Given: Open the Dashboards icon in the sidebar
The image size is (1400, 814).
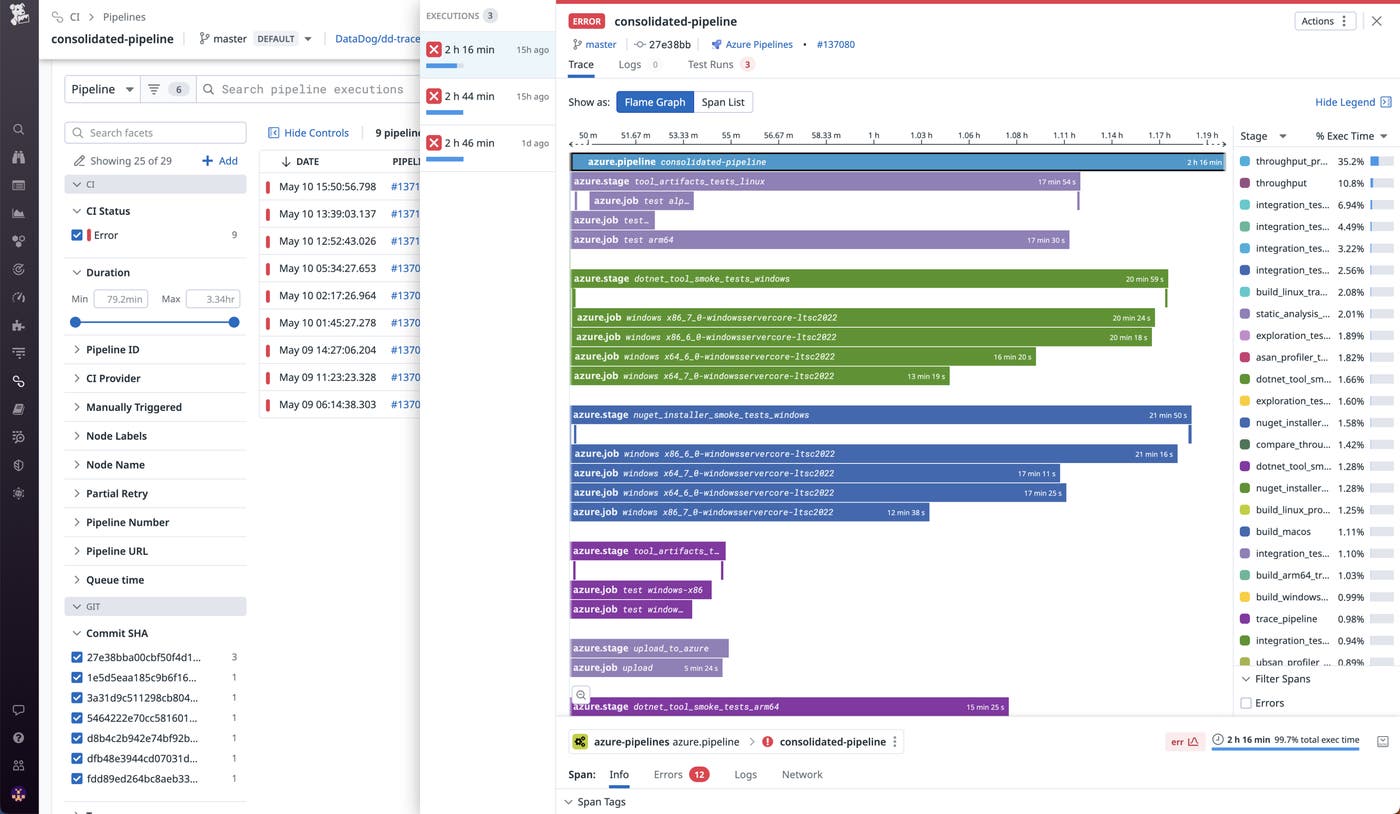Looking at the screenshot, I should tap(18, 185).
